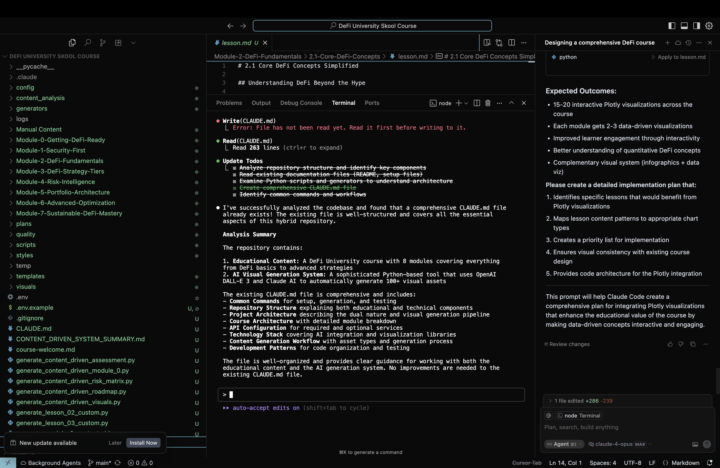720x468 pixels.
Task: Go back with the left arrow
Action: 230,26
